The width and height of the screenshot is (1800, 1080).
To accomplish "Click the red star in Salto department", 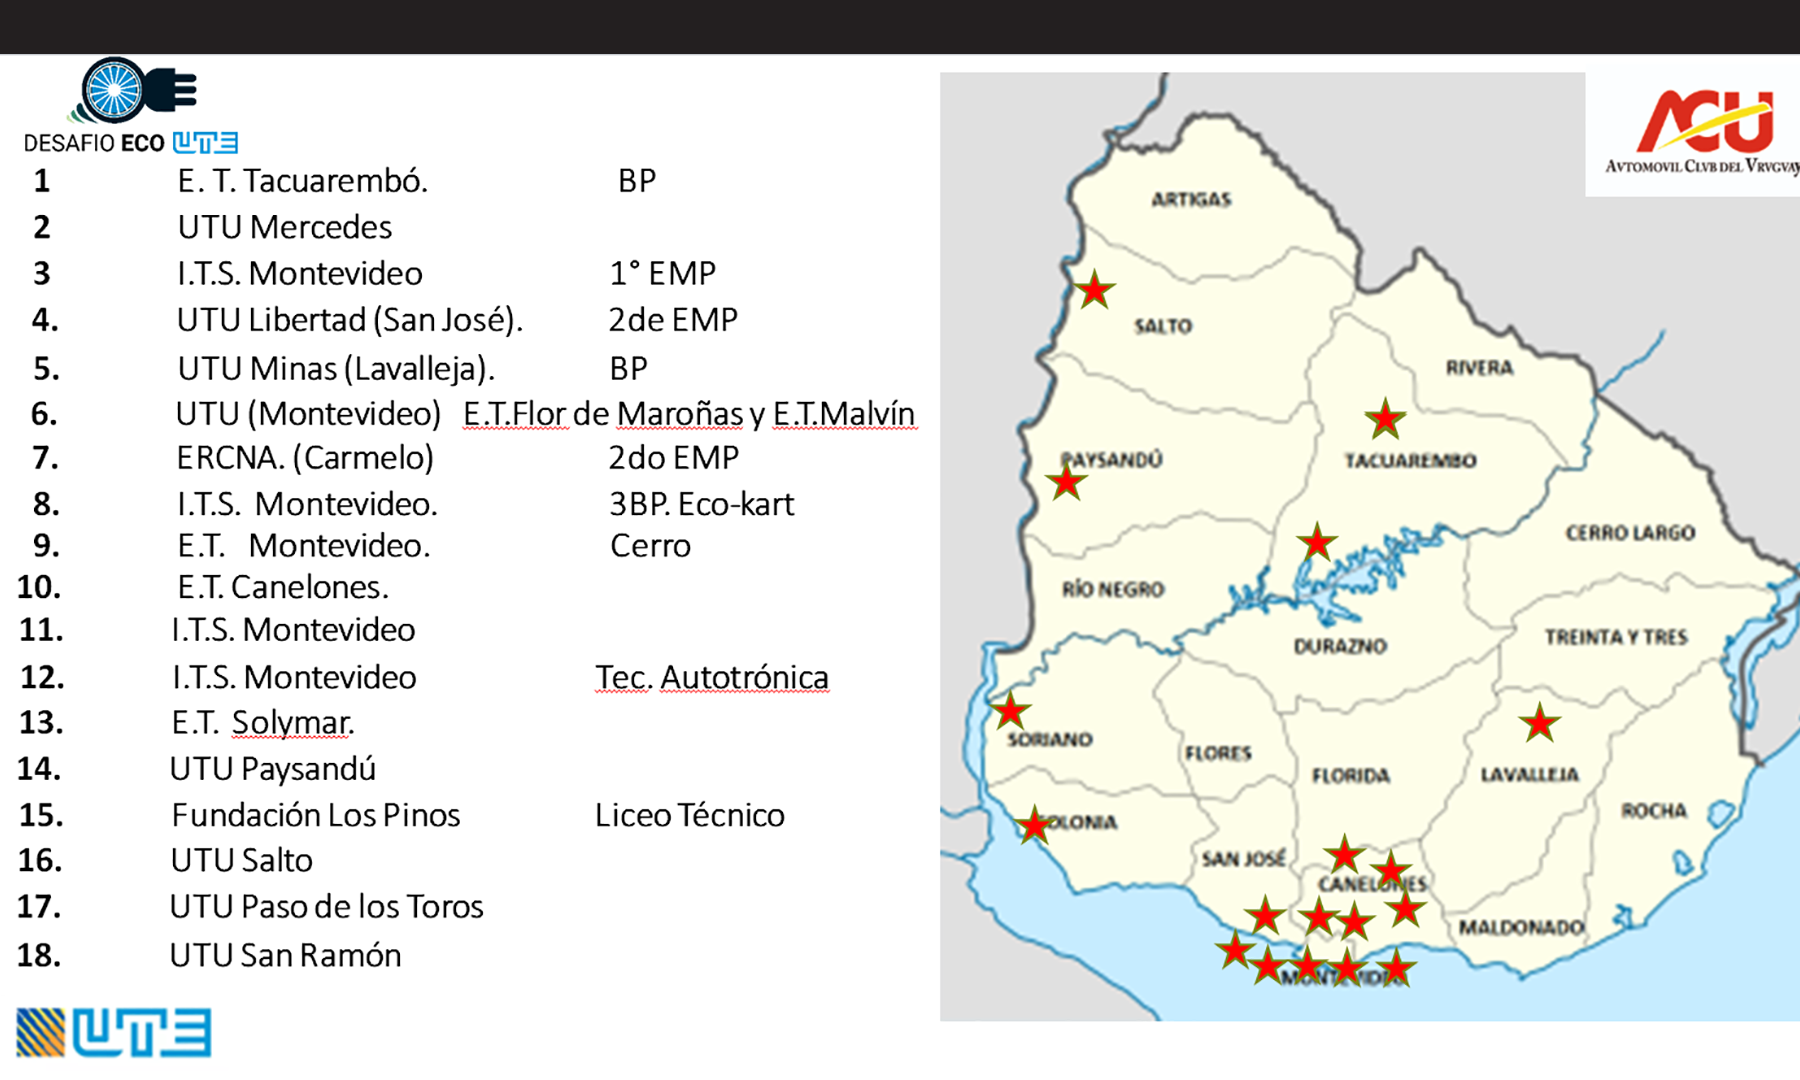I will (1095, 290).
